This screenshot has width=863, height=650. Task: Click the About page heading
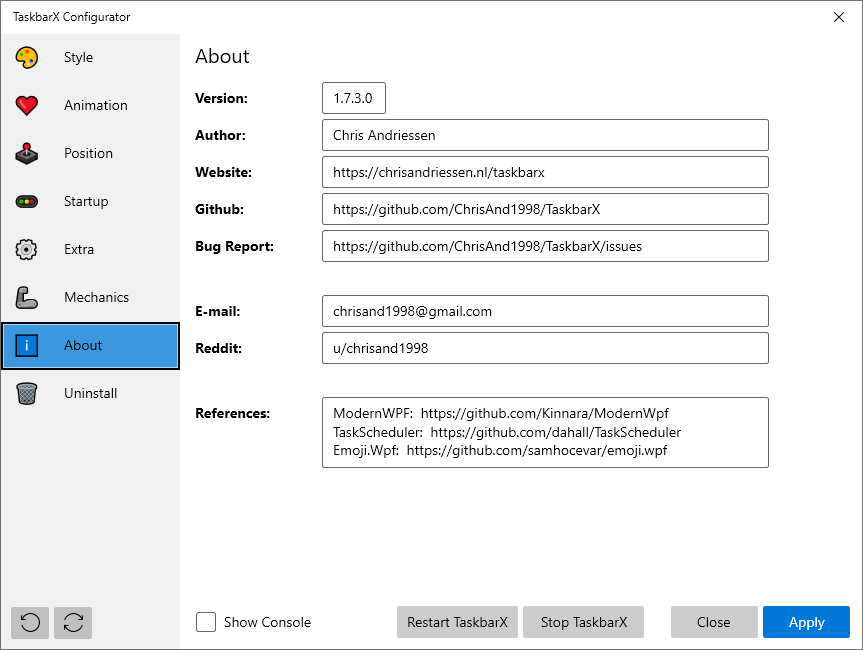click(x=222, y=56)
